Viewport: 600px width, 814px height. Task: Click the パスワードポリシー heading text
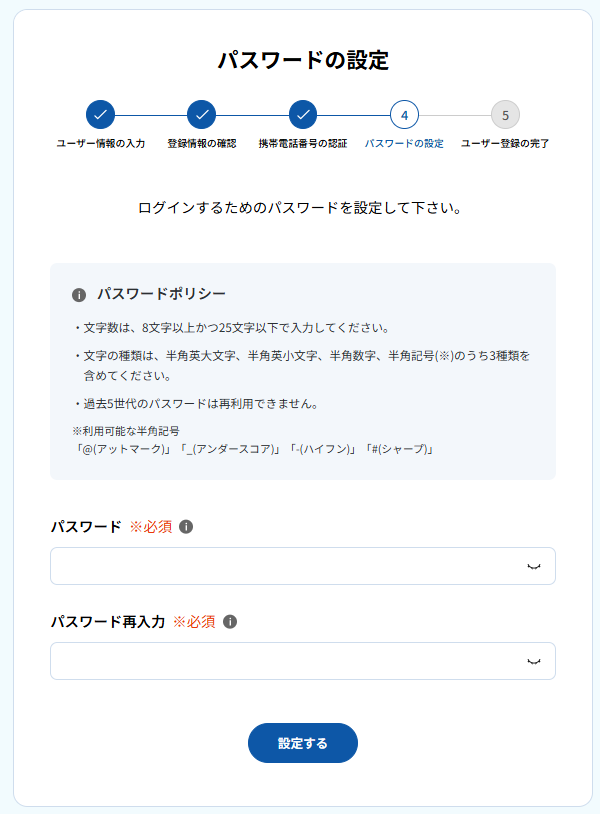(x=161, y=294)
